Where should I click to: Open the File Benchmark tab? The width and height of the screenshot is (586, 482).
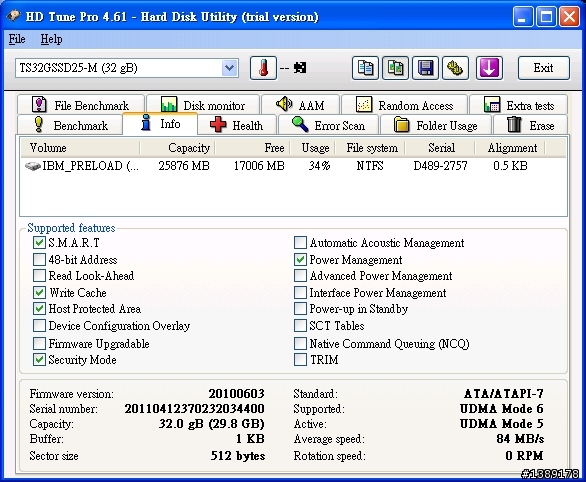click(81, 105)
